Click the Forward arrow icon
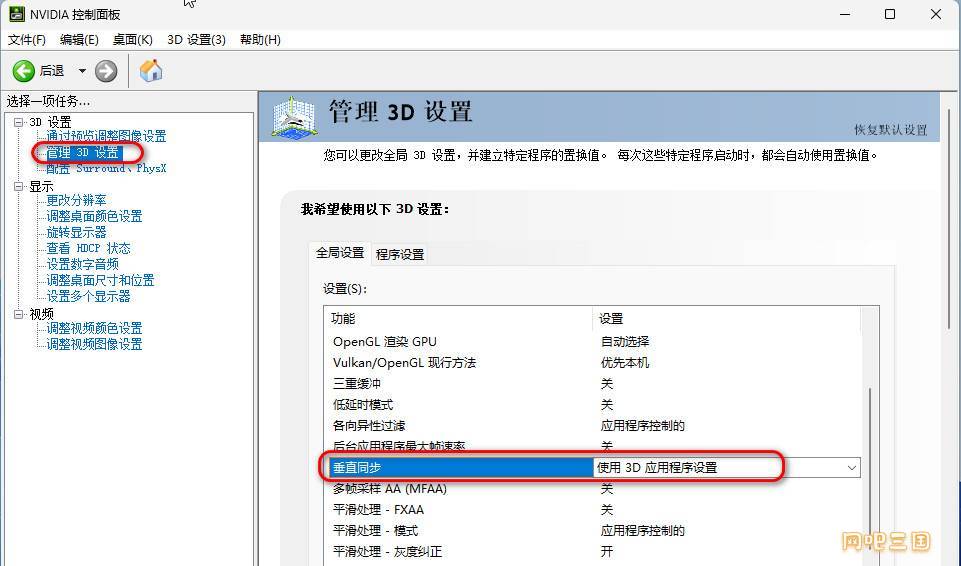 [106, 71]
